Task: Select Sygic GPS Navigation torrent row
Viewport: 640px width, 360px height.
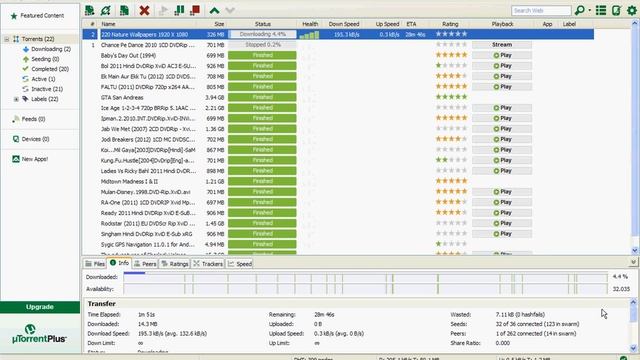Action: point(338,244)
